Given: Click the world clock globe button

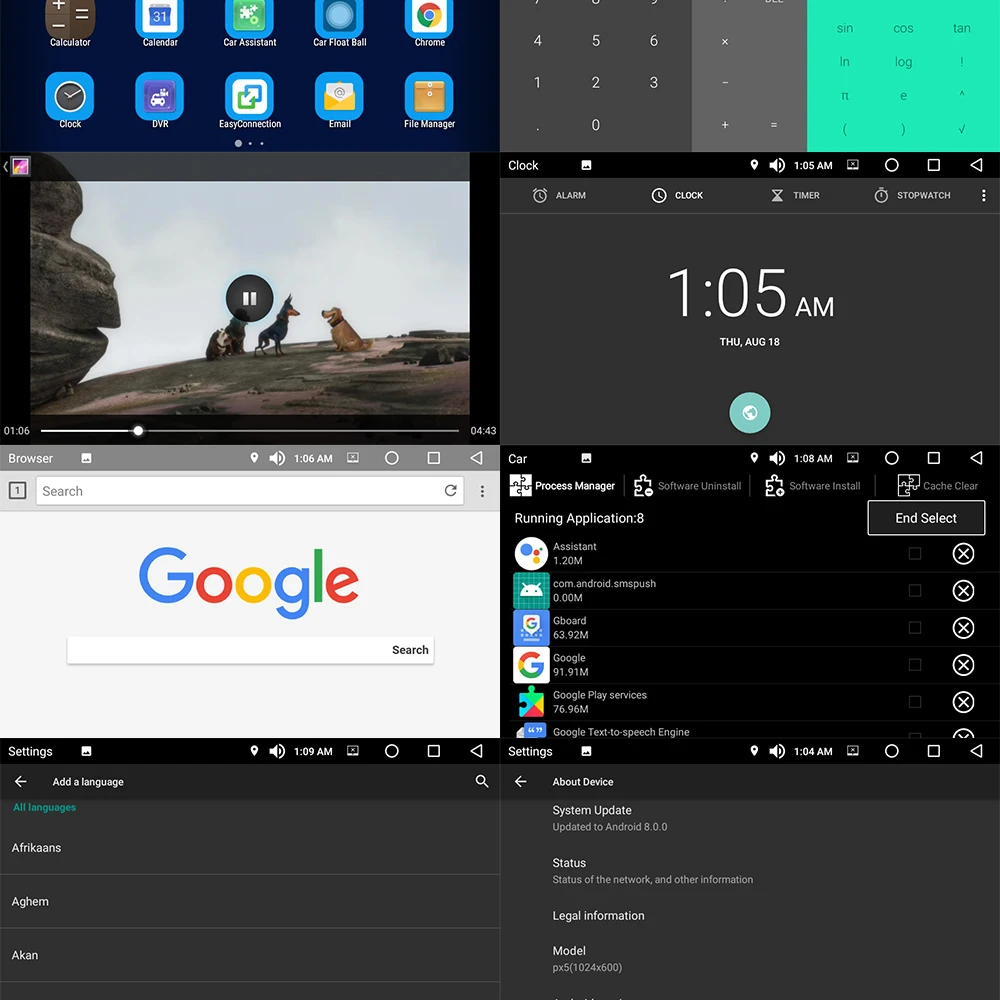Looking at the screenshot, I should coord(749,413).
